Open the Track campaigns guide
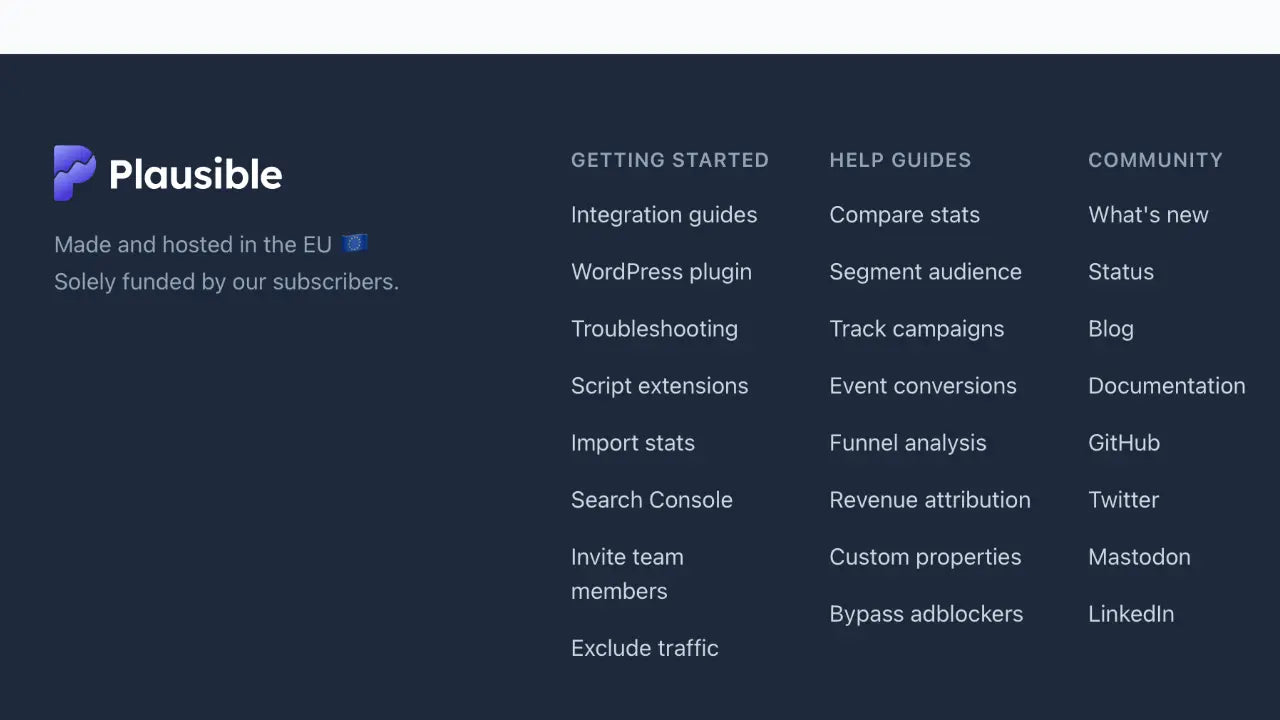This screenshot has height=720, width=1280. point(916,328)
